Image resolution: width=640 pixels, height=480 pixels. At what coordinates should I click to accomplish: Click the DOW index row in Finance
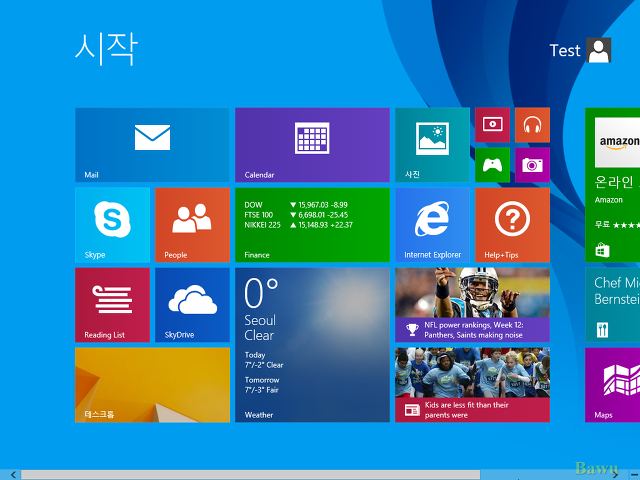296,205
